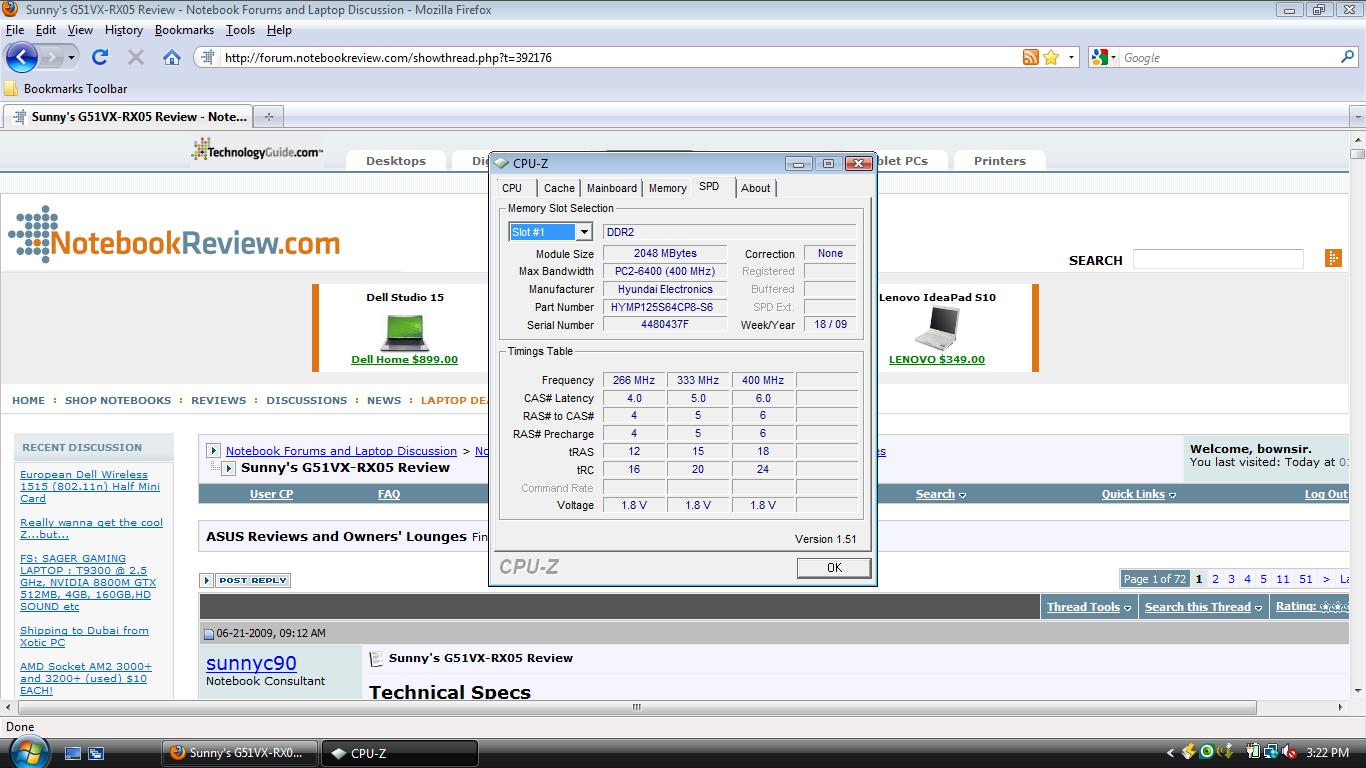Open the Bookmarks menu in Firefox
This screenshot has width=1366, height=768.
click(184, 30)
